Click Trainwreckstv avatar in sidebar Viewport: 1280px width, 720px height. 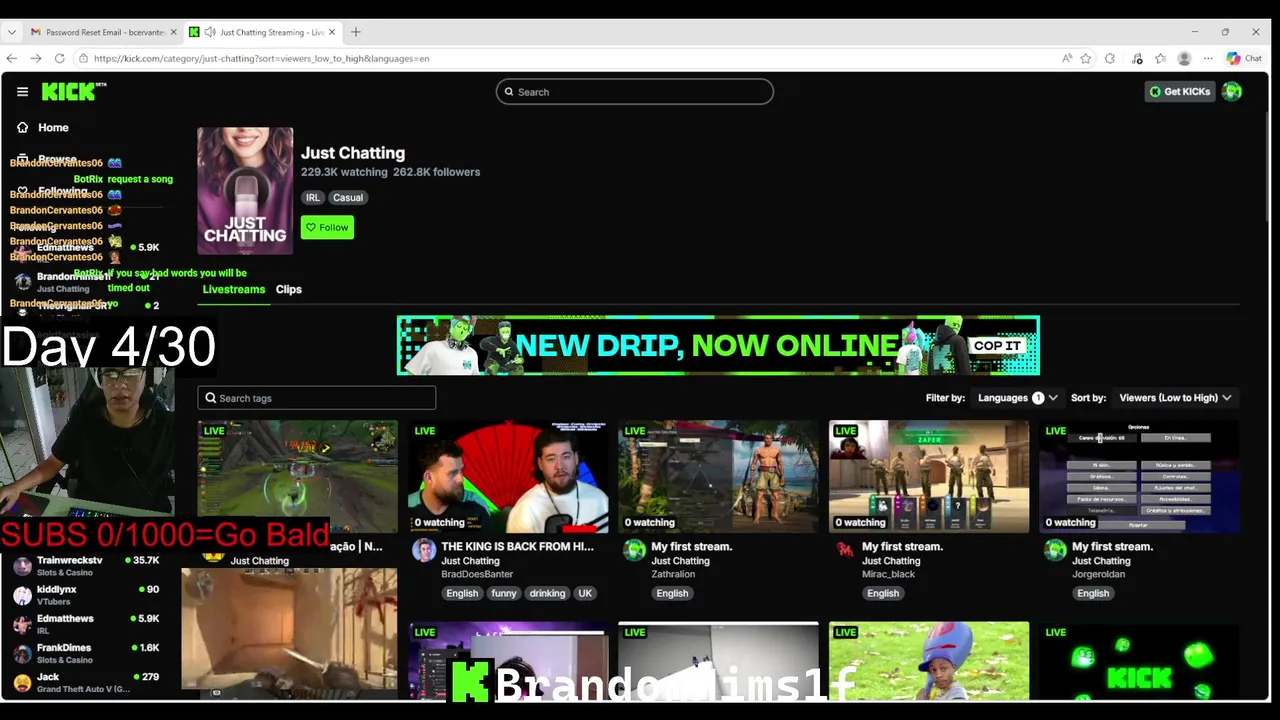point(22,566)
